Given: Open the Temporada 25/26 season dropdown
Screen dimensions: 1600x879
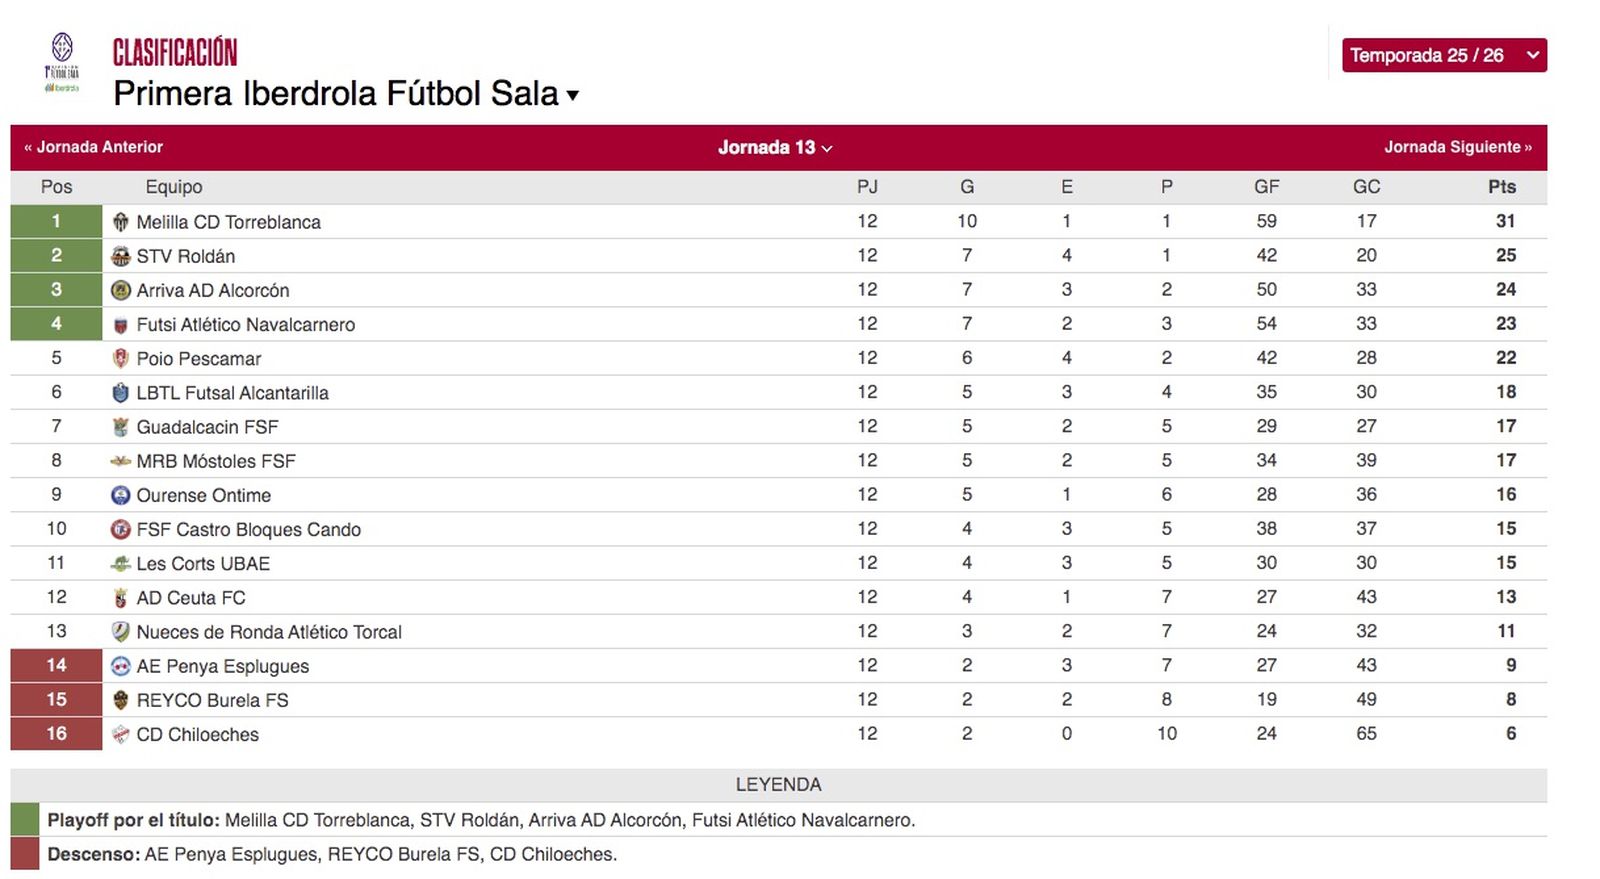Looking at the screenshot, I should coord(1443,55).
